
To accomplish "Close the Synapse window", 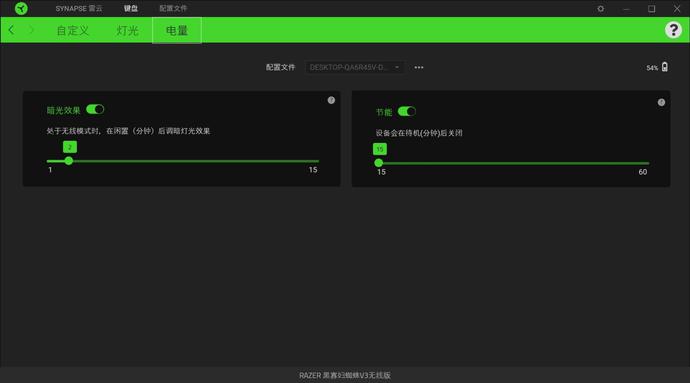I will coord(677,8).
